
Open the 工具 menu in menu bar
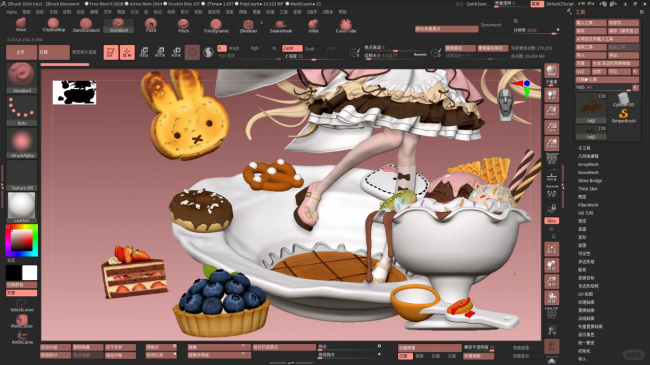[284, 12]
